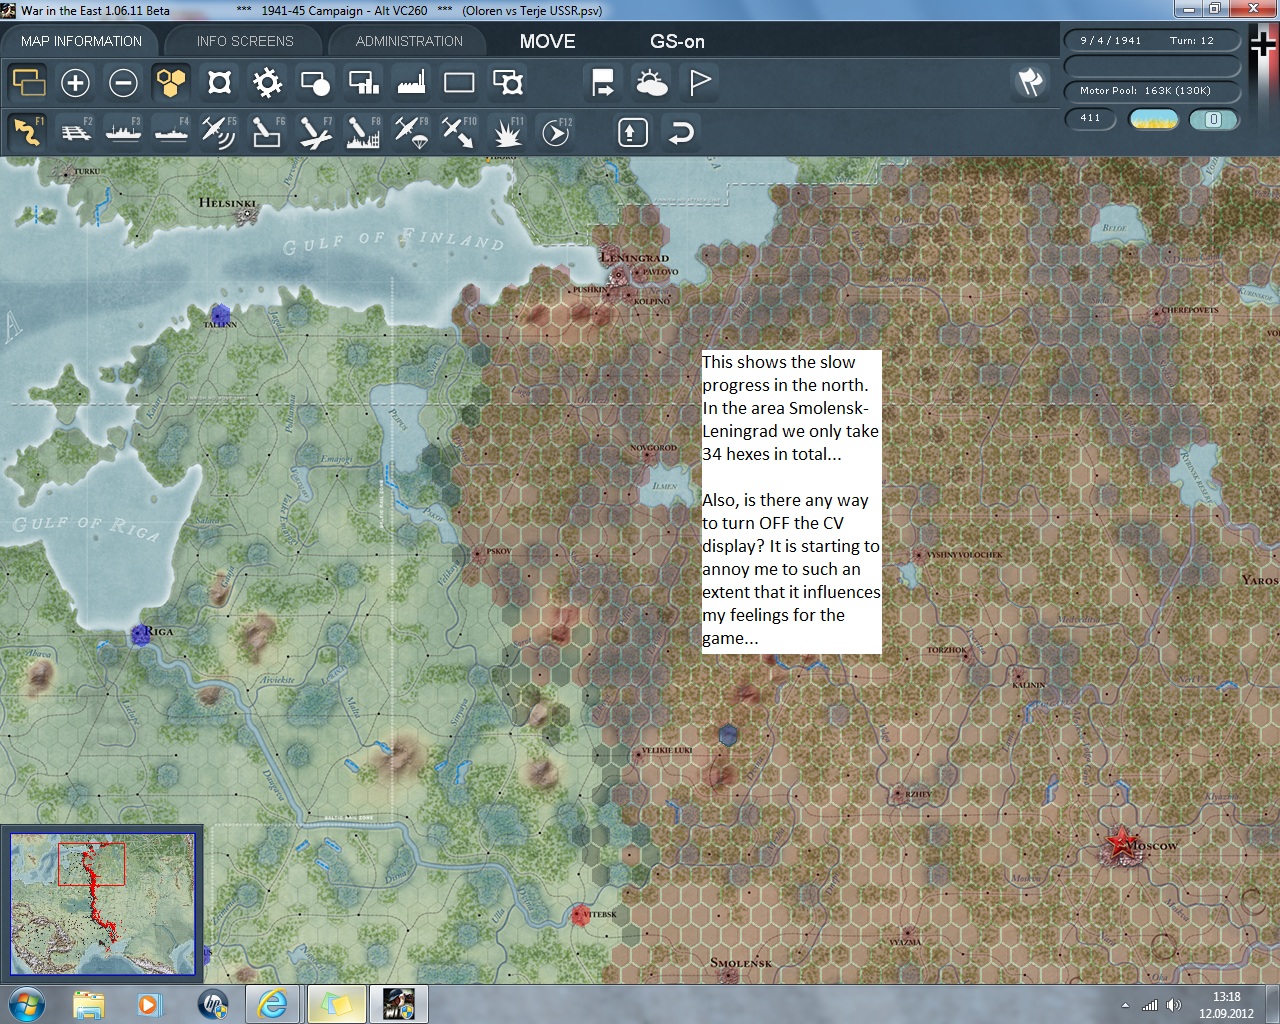Select the F3 naval transport icon
The height and width of the screenshot is (1024, 1280).
coord(123,132)
